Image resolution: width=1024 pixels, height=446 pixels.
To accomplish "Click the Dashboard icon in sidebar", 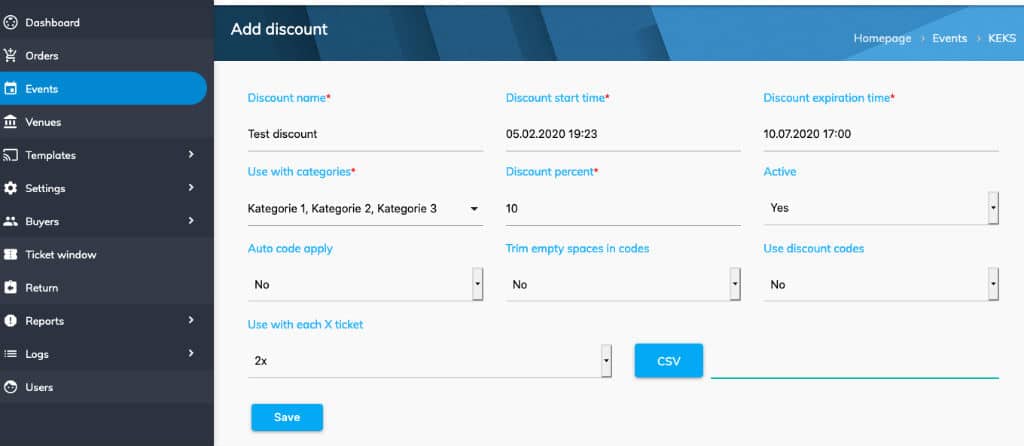I will click(x=10, y=22).
